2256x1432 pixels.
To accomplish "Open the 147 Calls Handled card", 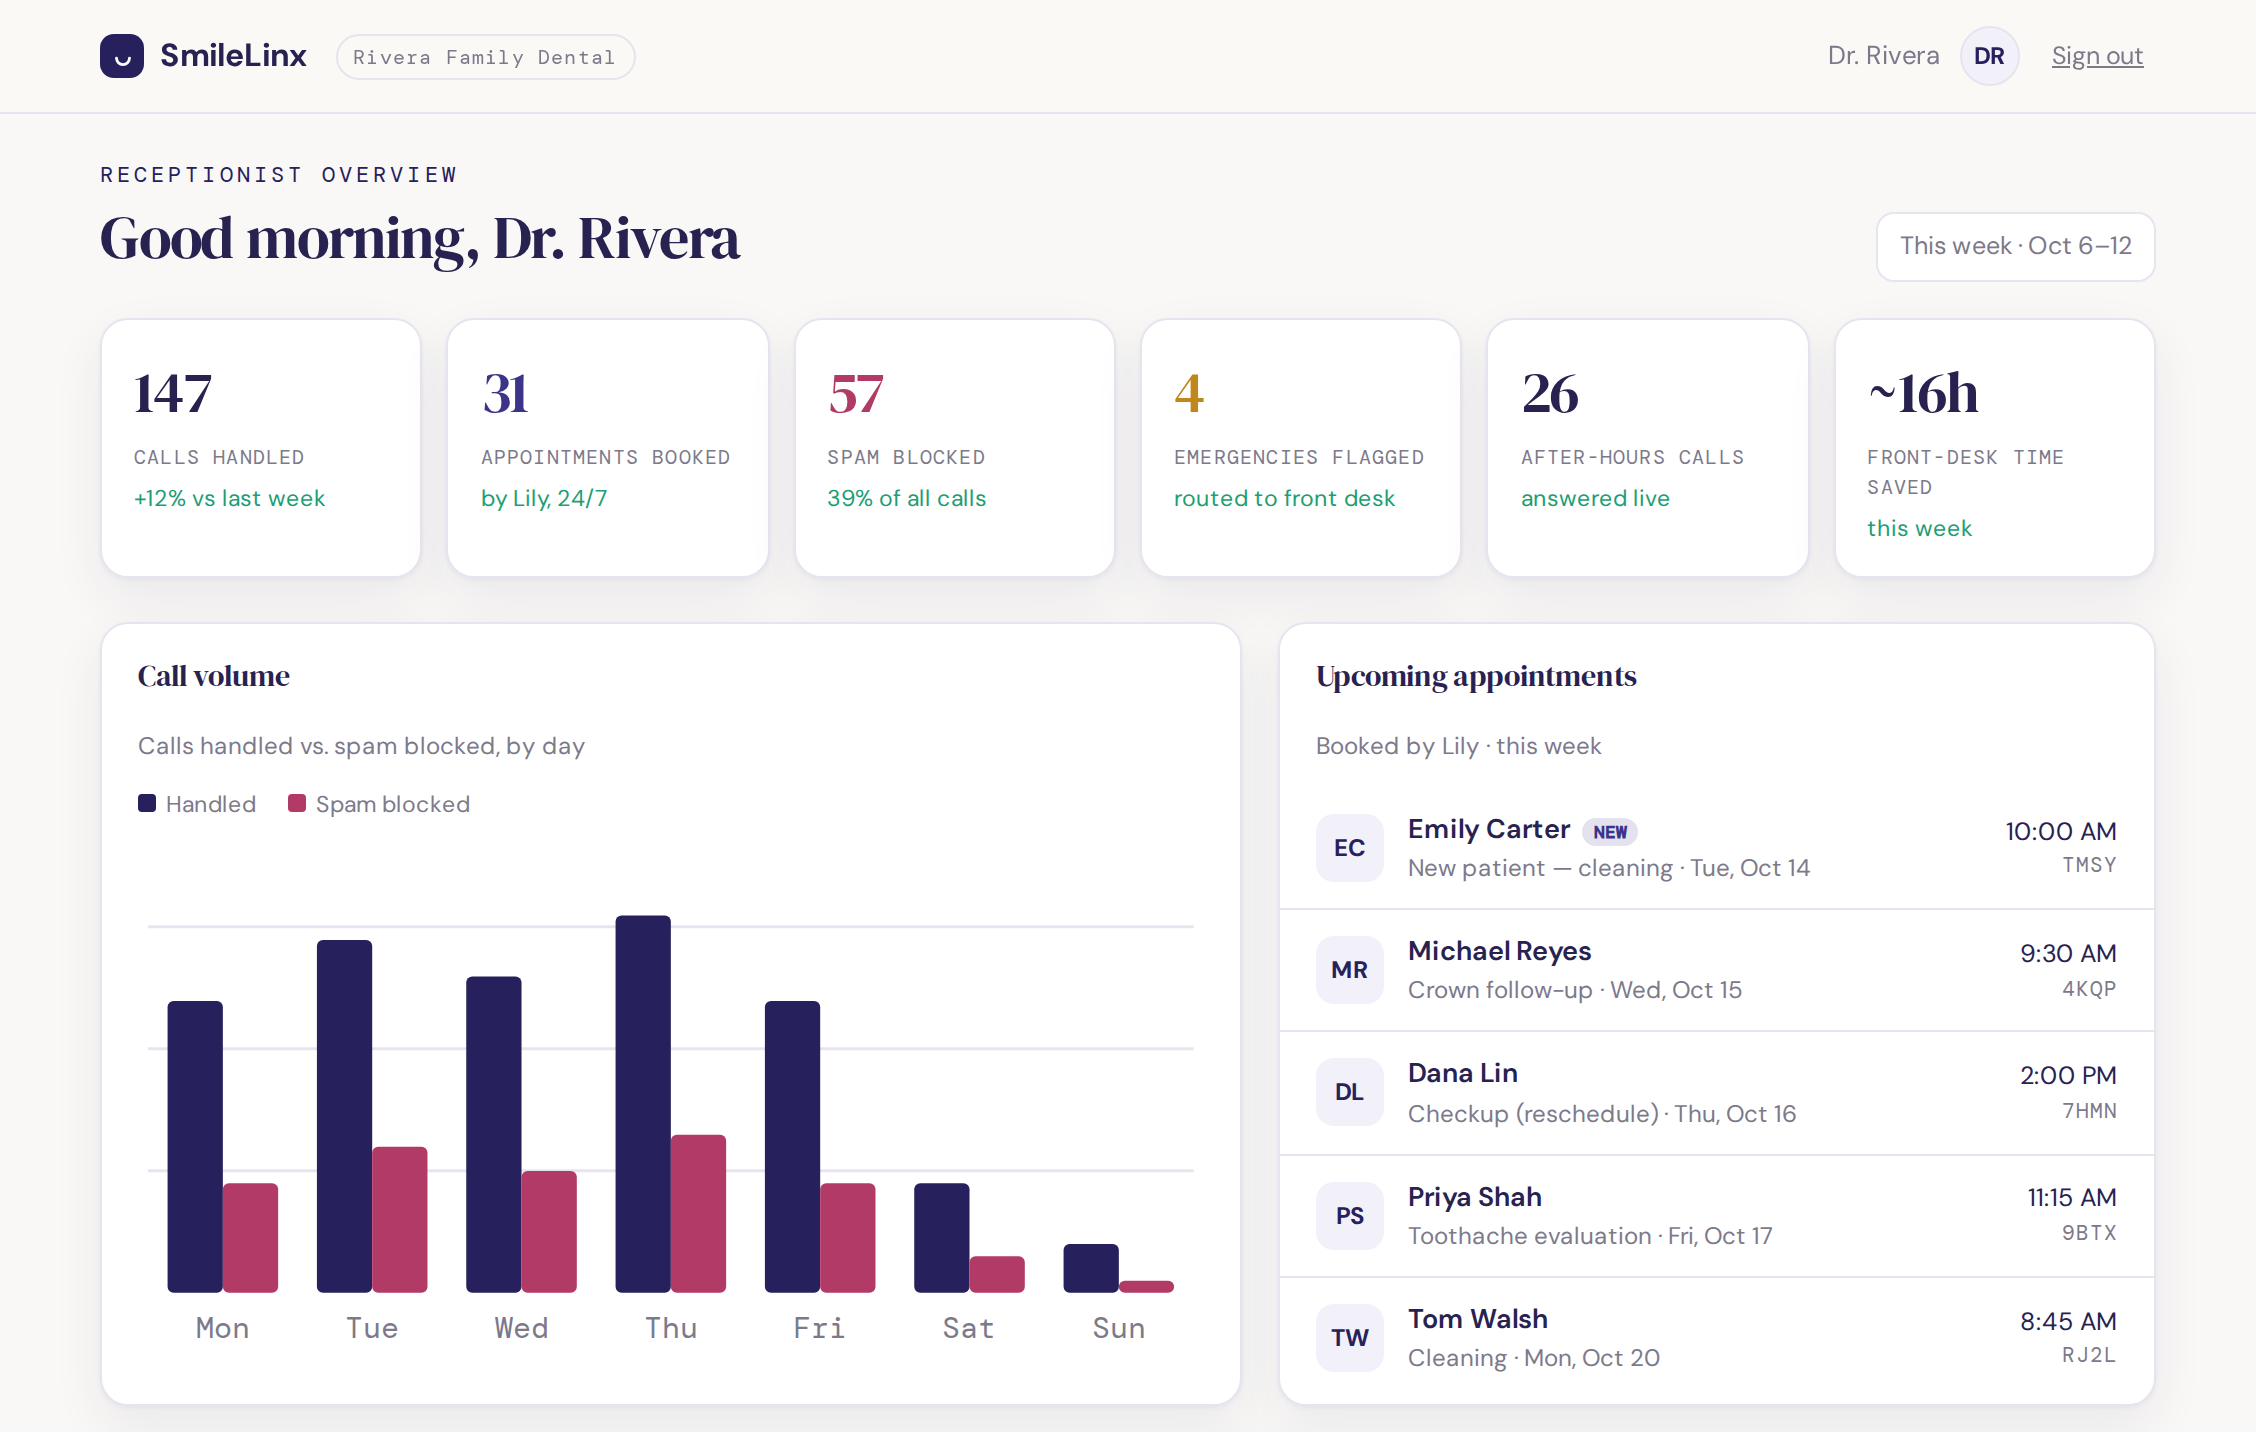I will tap(261, 448).
